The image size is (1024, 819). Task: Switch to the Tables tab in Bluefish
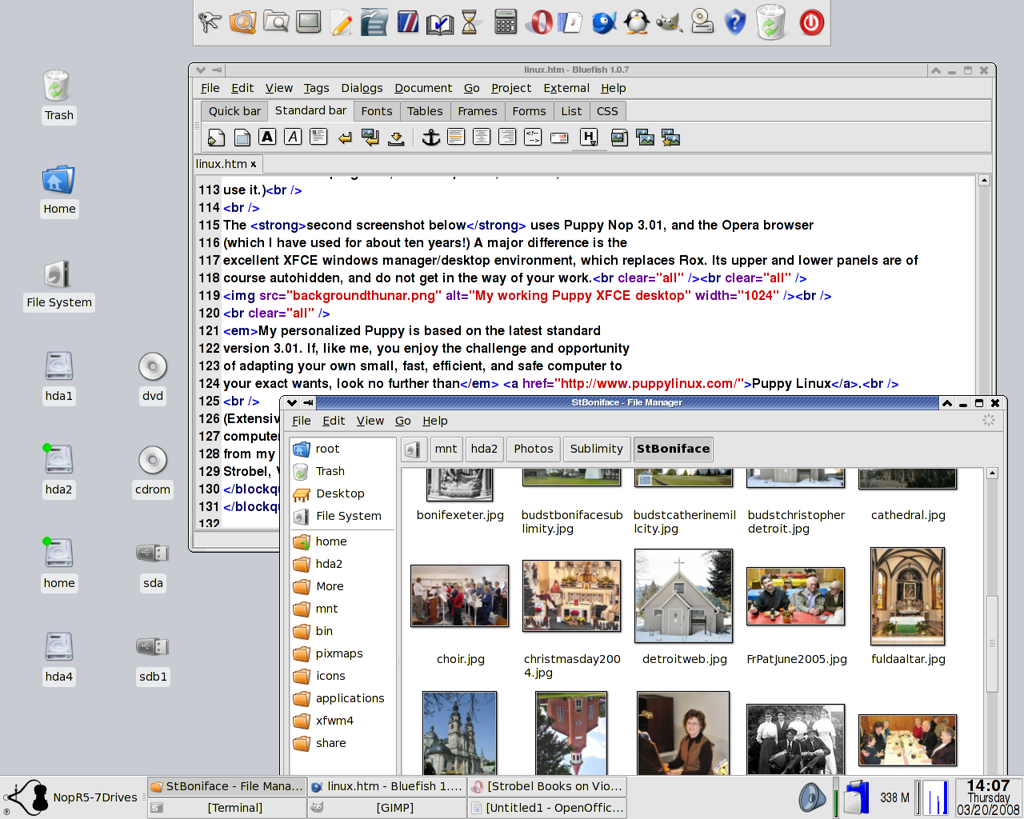(x=425, y=111)
